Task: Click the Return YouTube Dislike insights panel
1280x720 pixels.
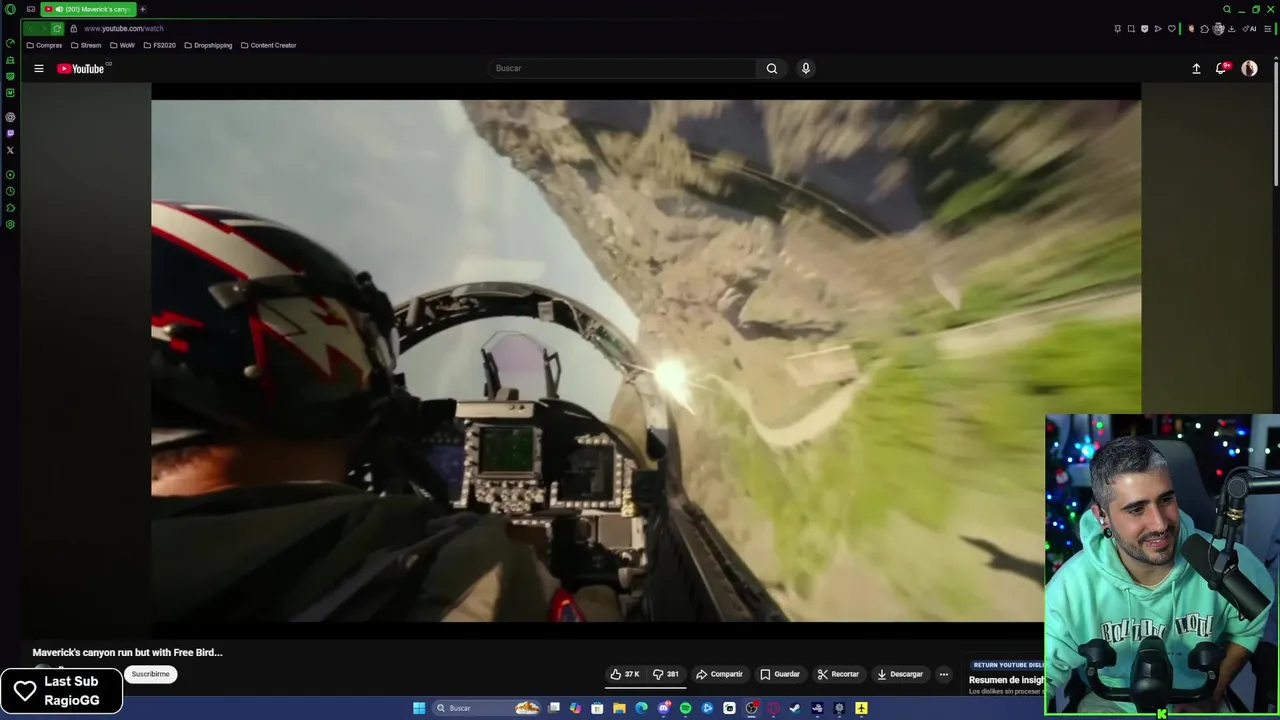Action: coord(1006,677)
